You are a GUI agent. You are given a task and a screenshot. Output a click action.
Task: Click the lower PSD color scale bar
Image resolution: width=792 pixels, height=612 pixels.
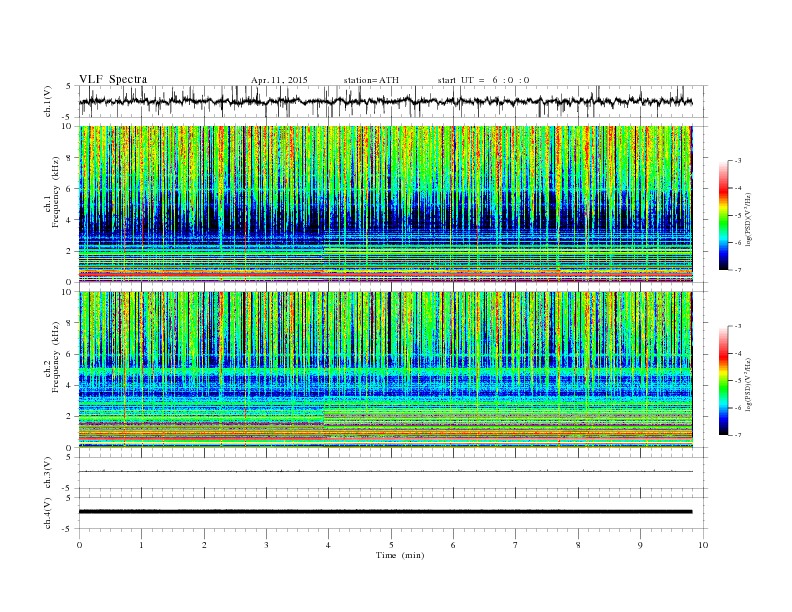[x=723, y=380]
